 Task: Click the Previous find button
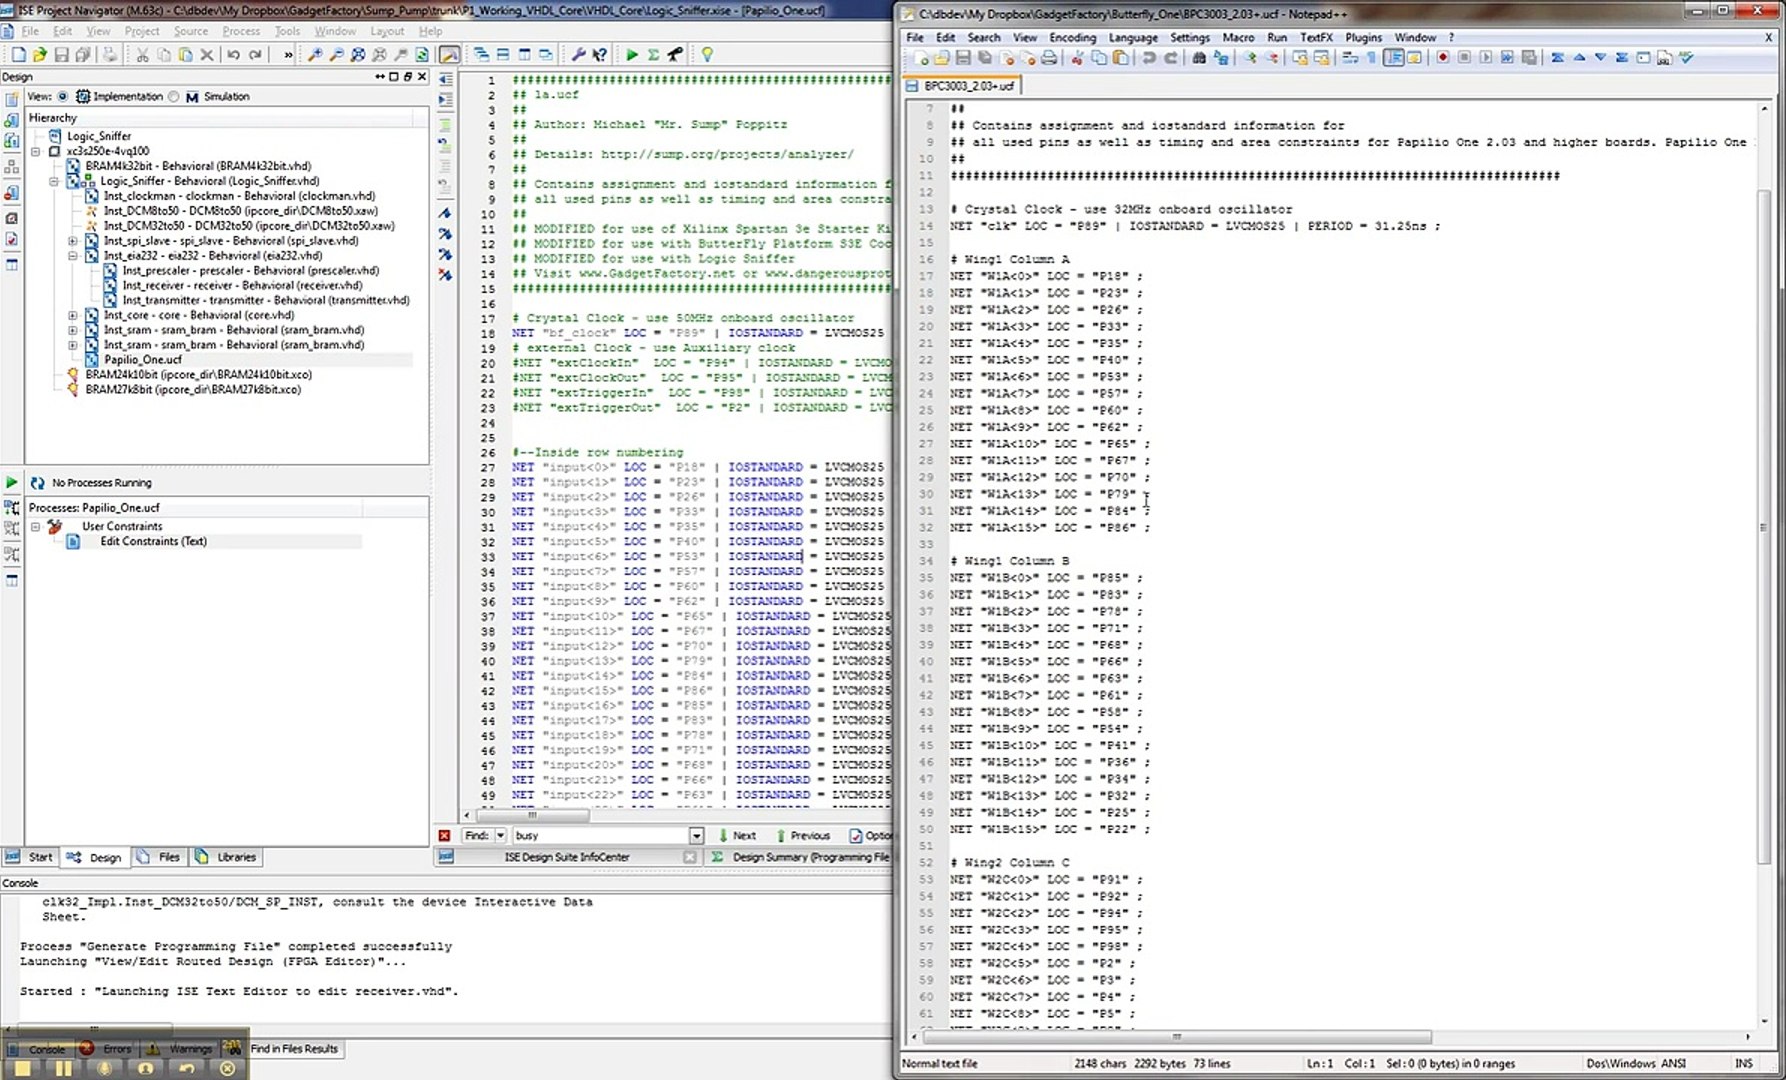(803, 835)
